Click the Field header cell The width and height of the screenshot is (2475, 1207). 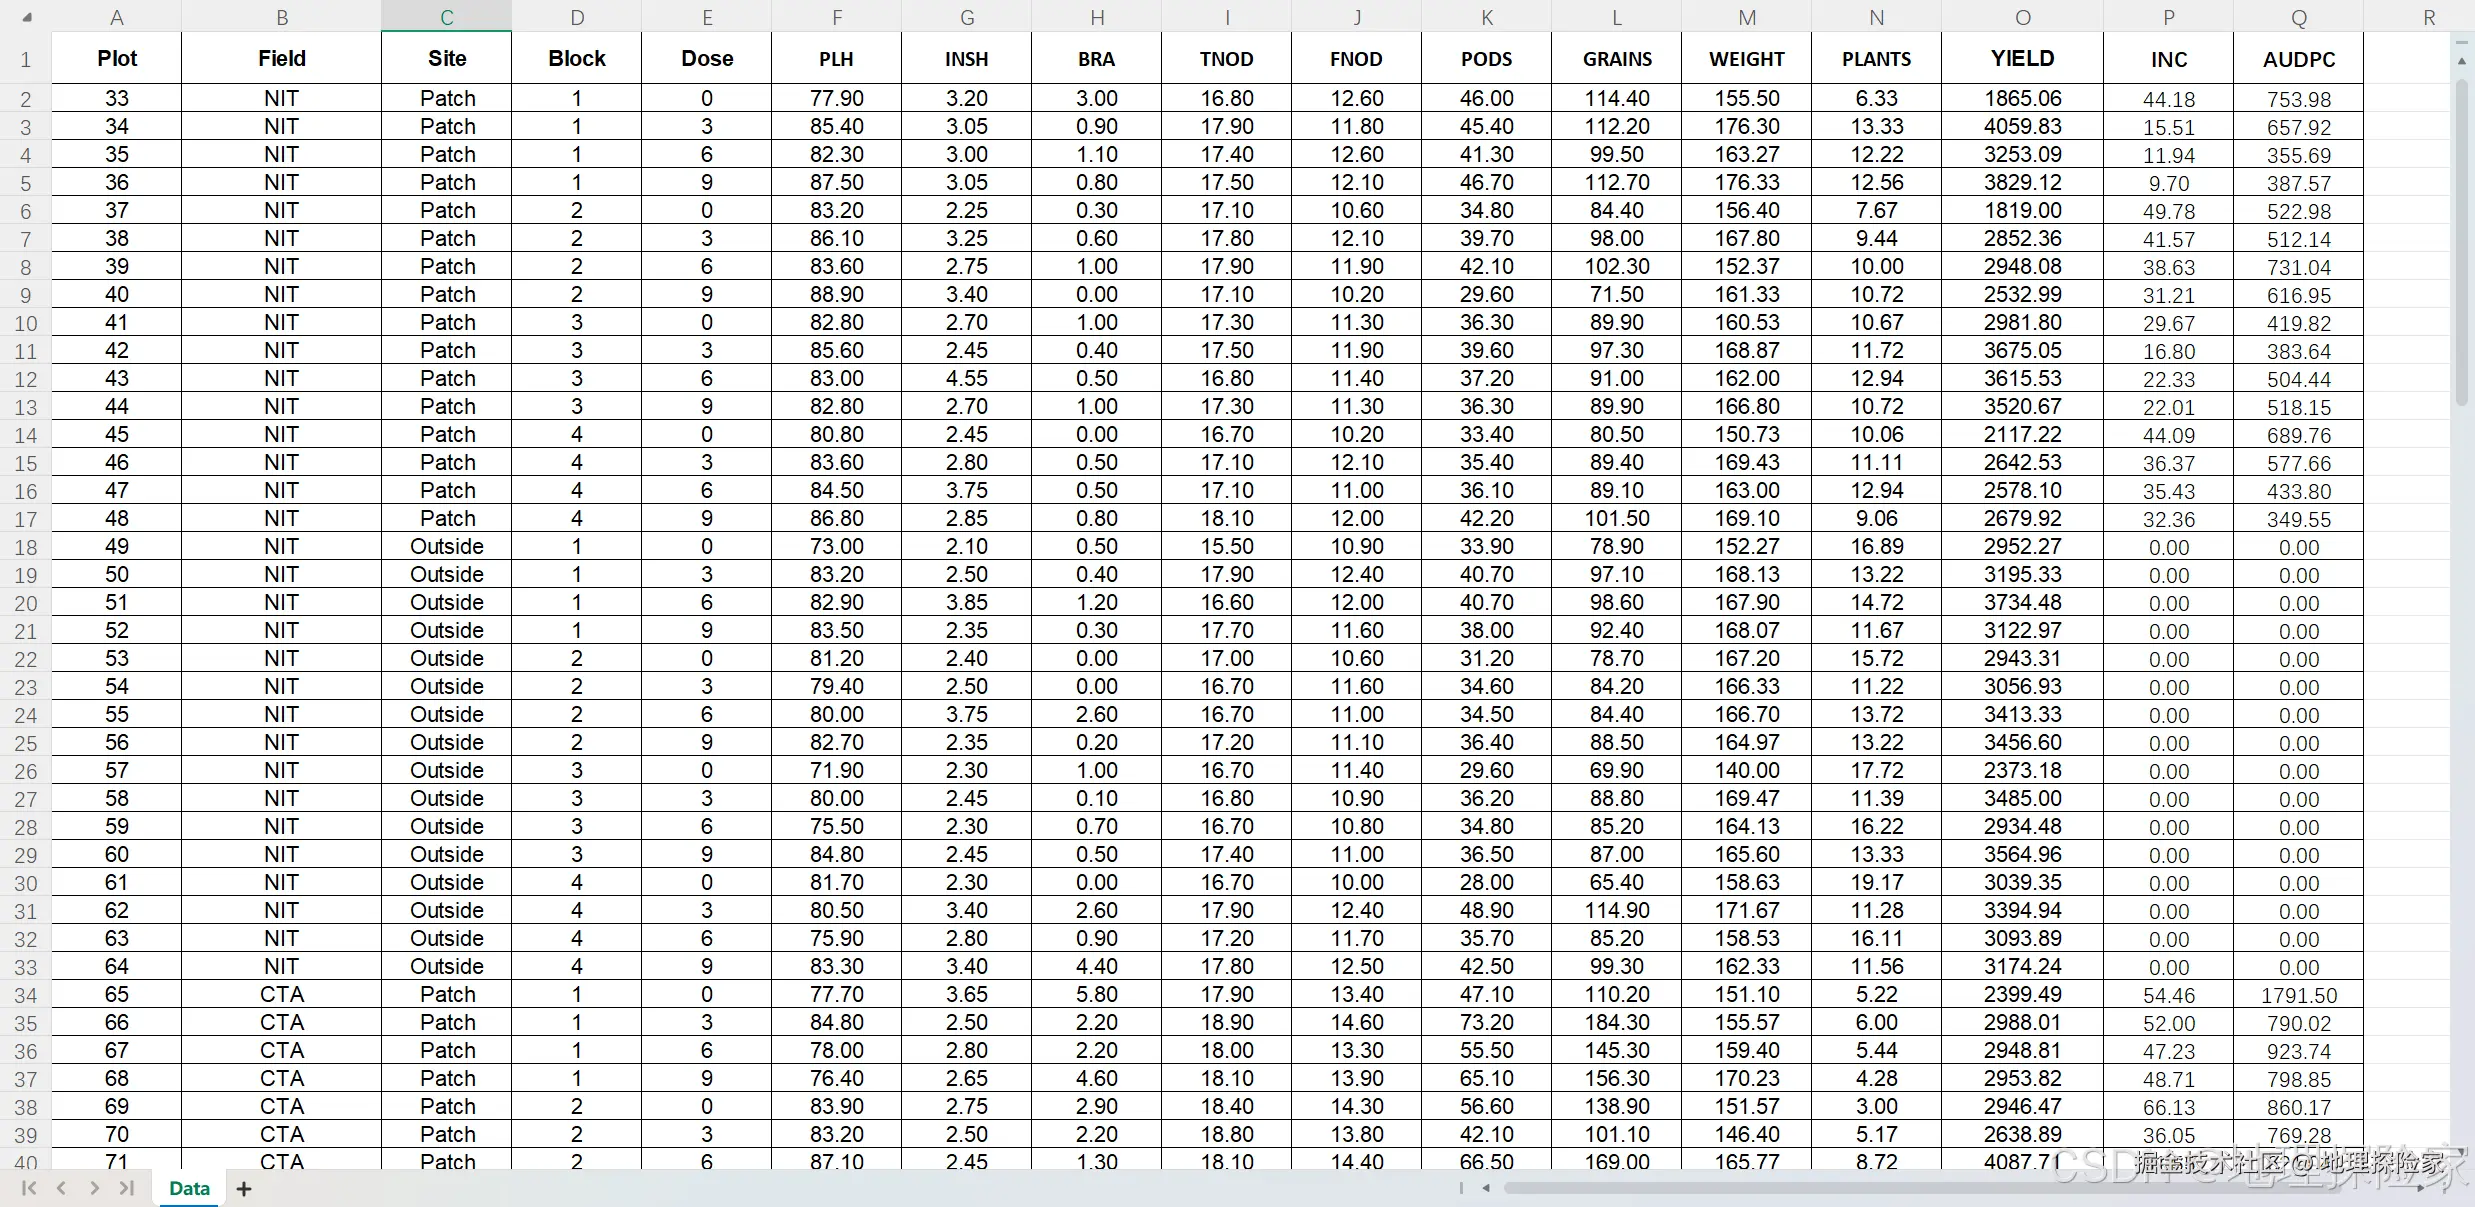pos(282,59)
